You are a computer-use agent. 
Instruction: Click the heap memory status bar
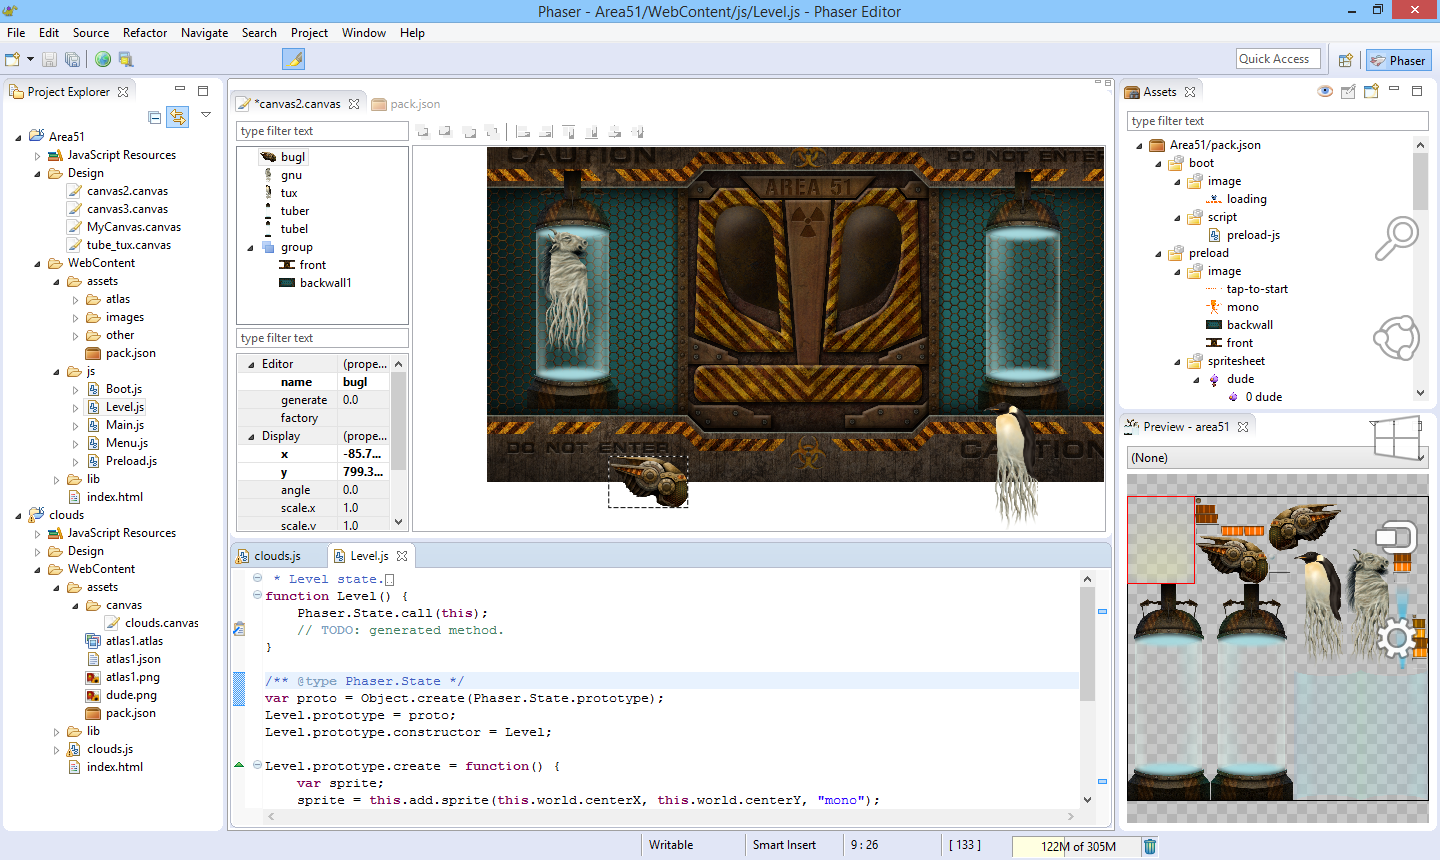coord(1076,846)
